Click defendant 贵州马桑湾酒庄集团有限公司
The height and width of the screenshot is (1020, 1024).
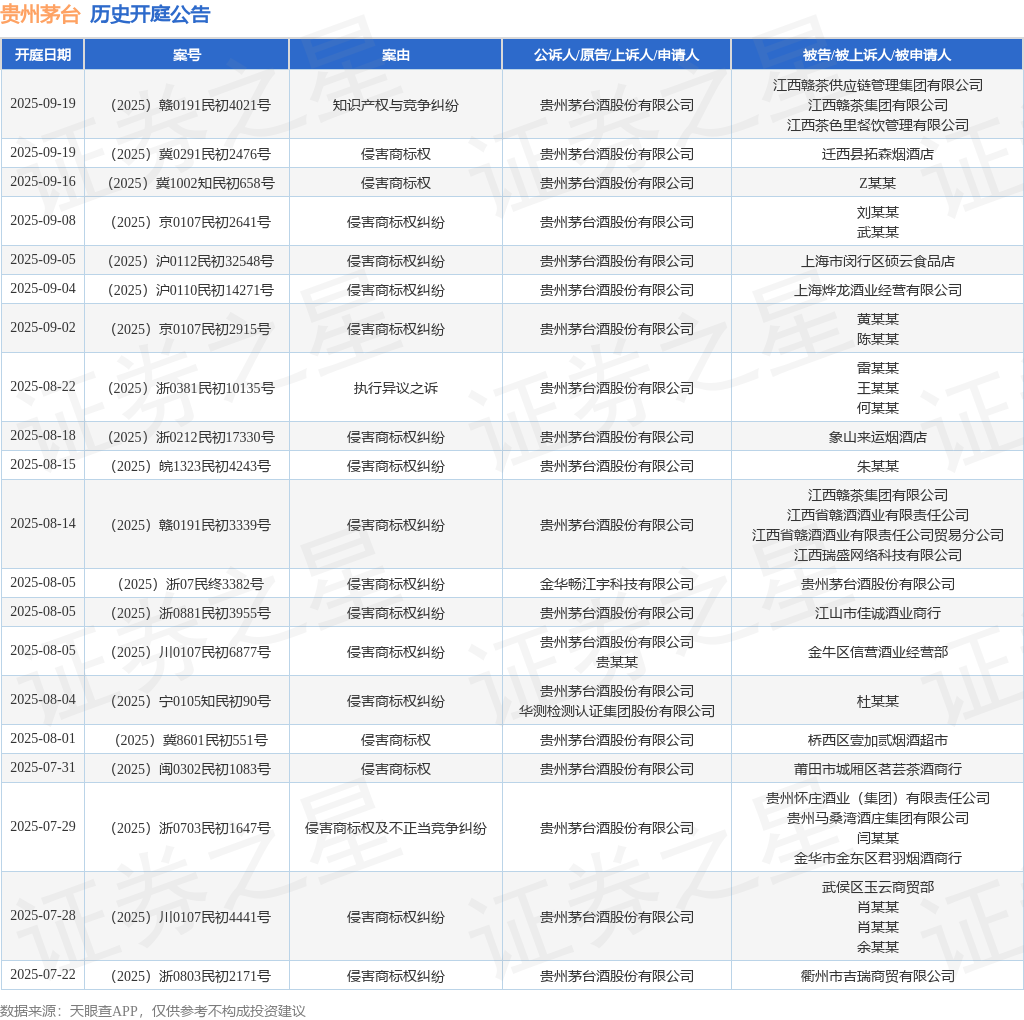pyautogui.click(x=878, y=818)
